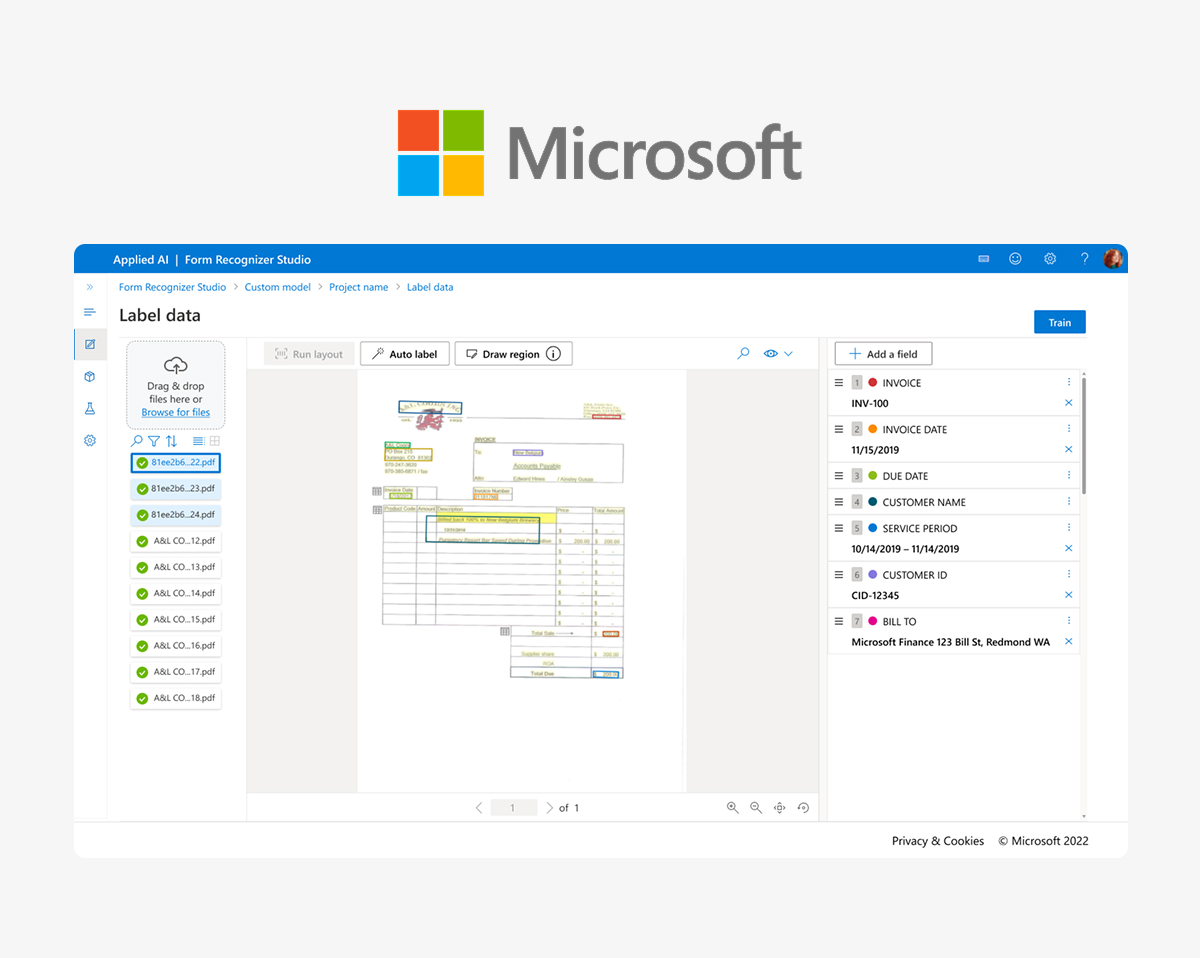Open more options for DUE DATE field

coord(1069,475)
